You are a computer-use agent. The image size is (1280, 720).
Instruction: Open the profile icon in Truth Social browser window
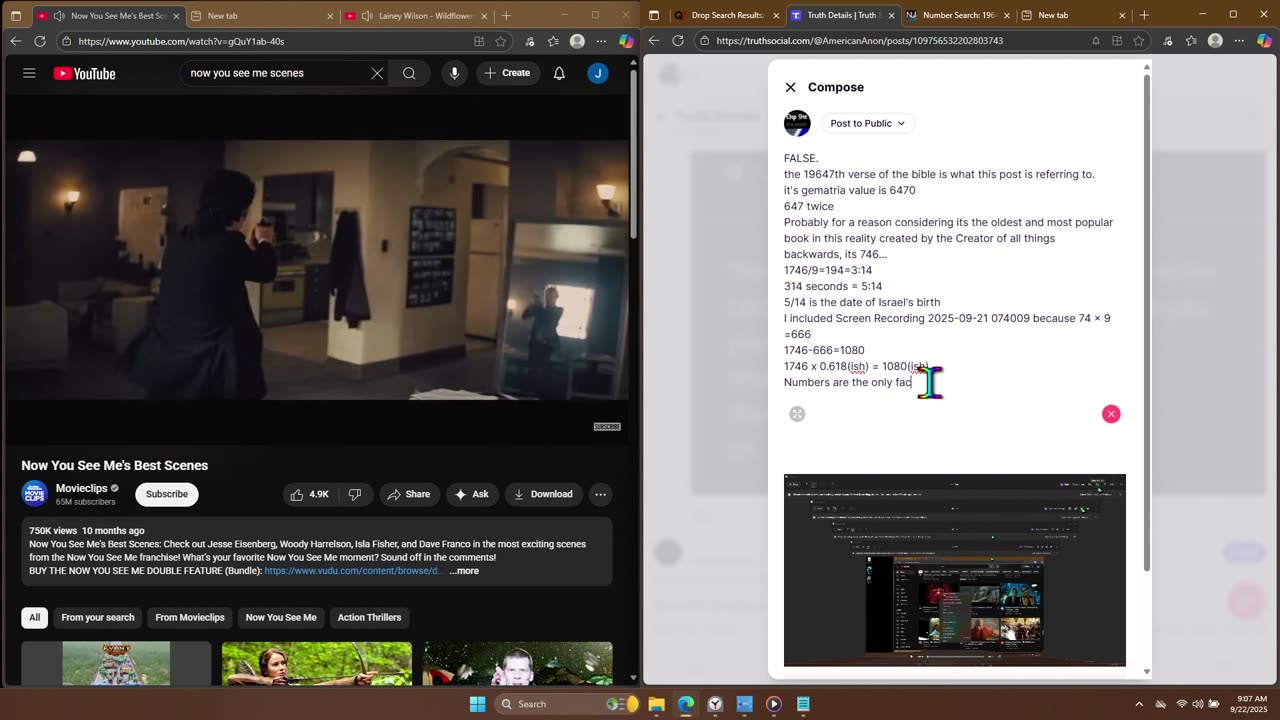coord(1215,41)
